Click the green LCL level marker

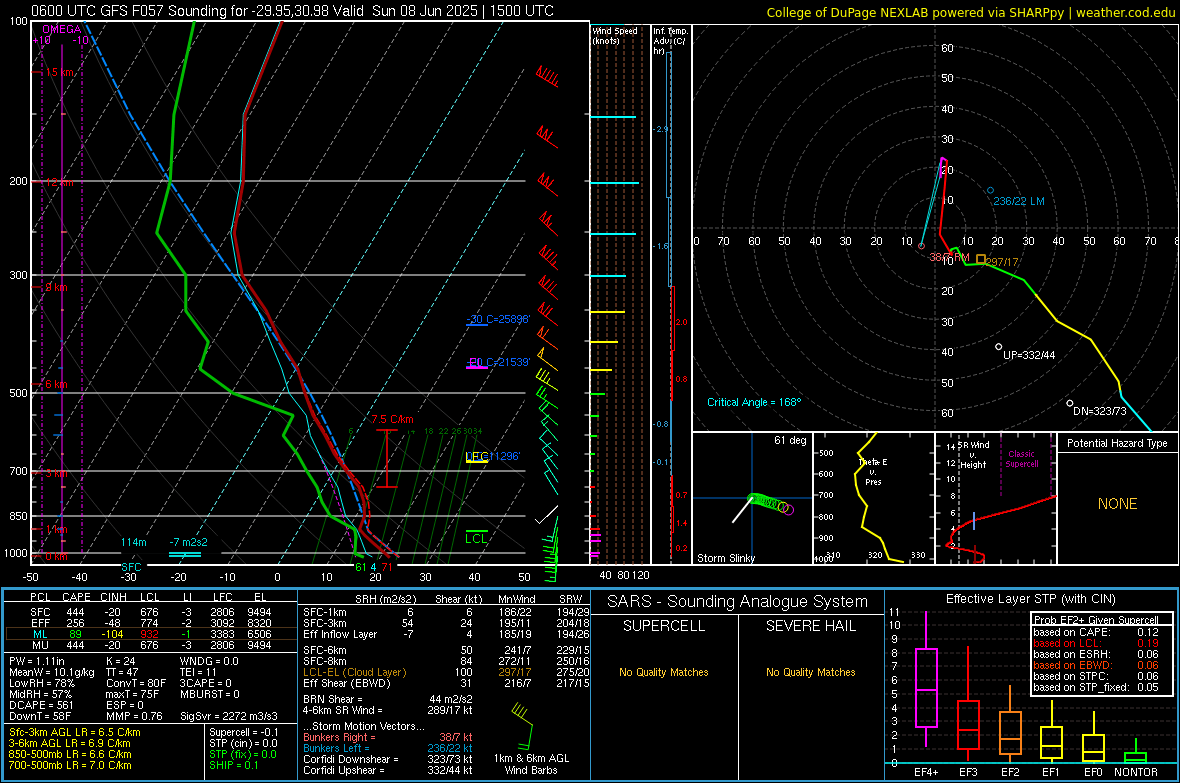tap(476, 538)
